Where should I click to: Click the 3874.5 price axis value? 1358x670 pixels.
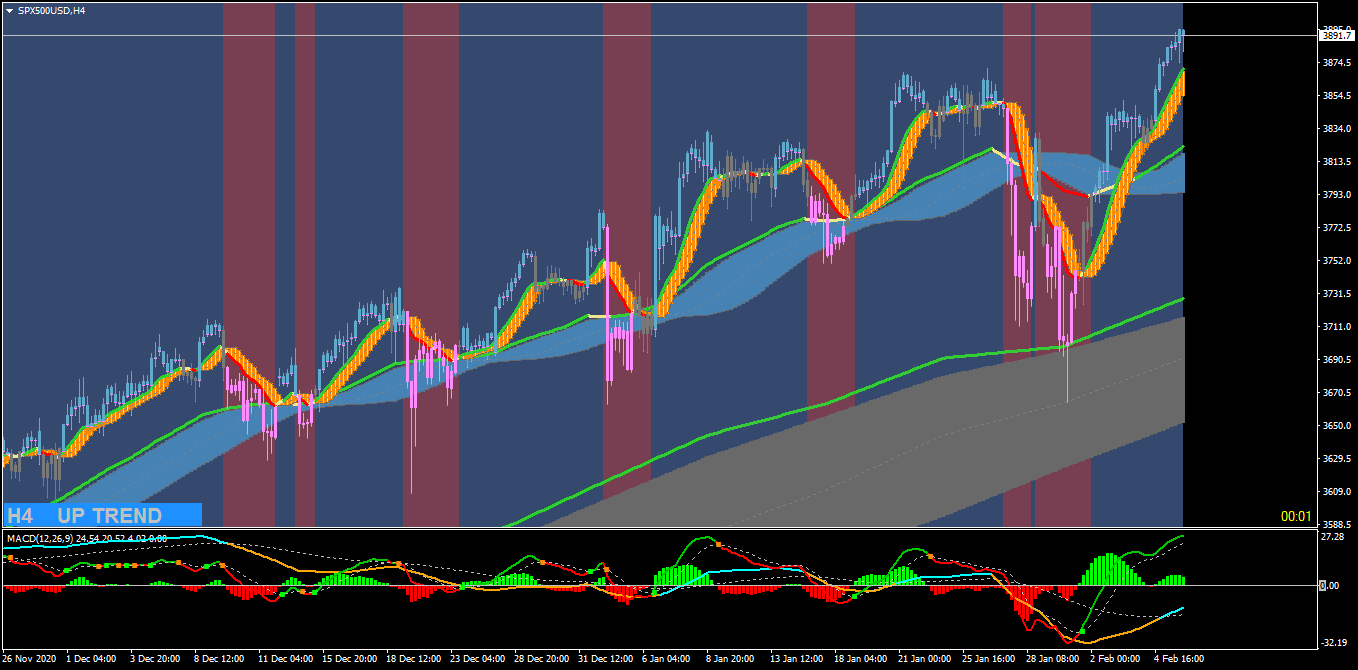tap(1337, 63)
